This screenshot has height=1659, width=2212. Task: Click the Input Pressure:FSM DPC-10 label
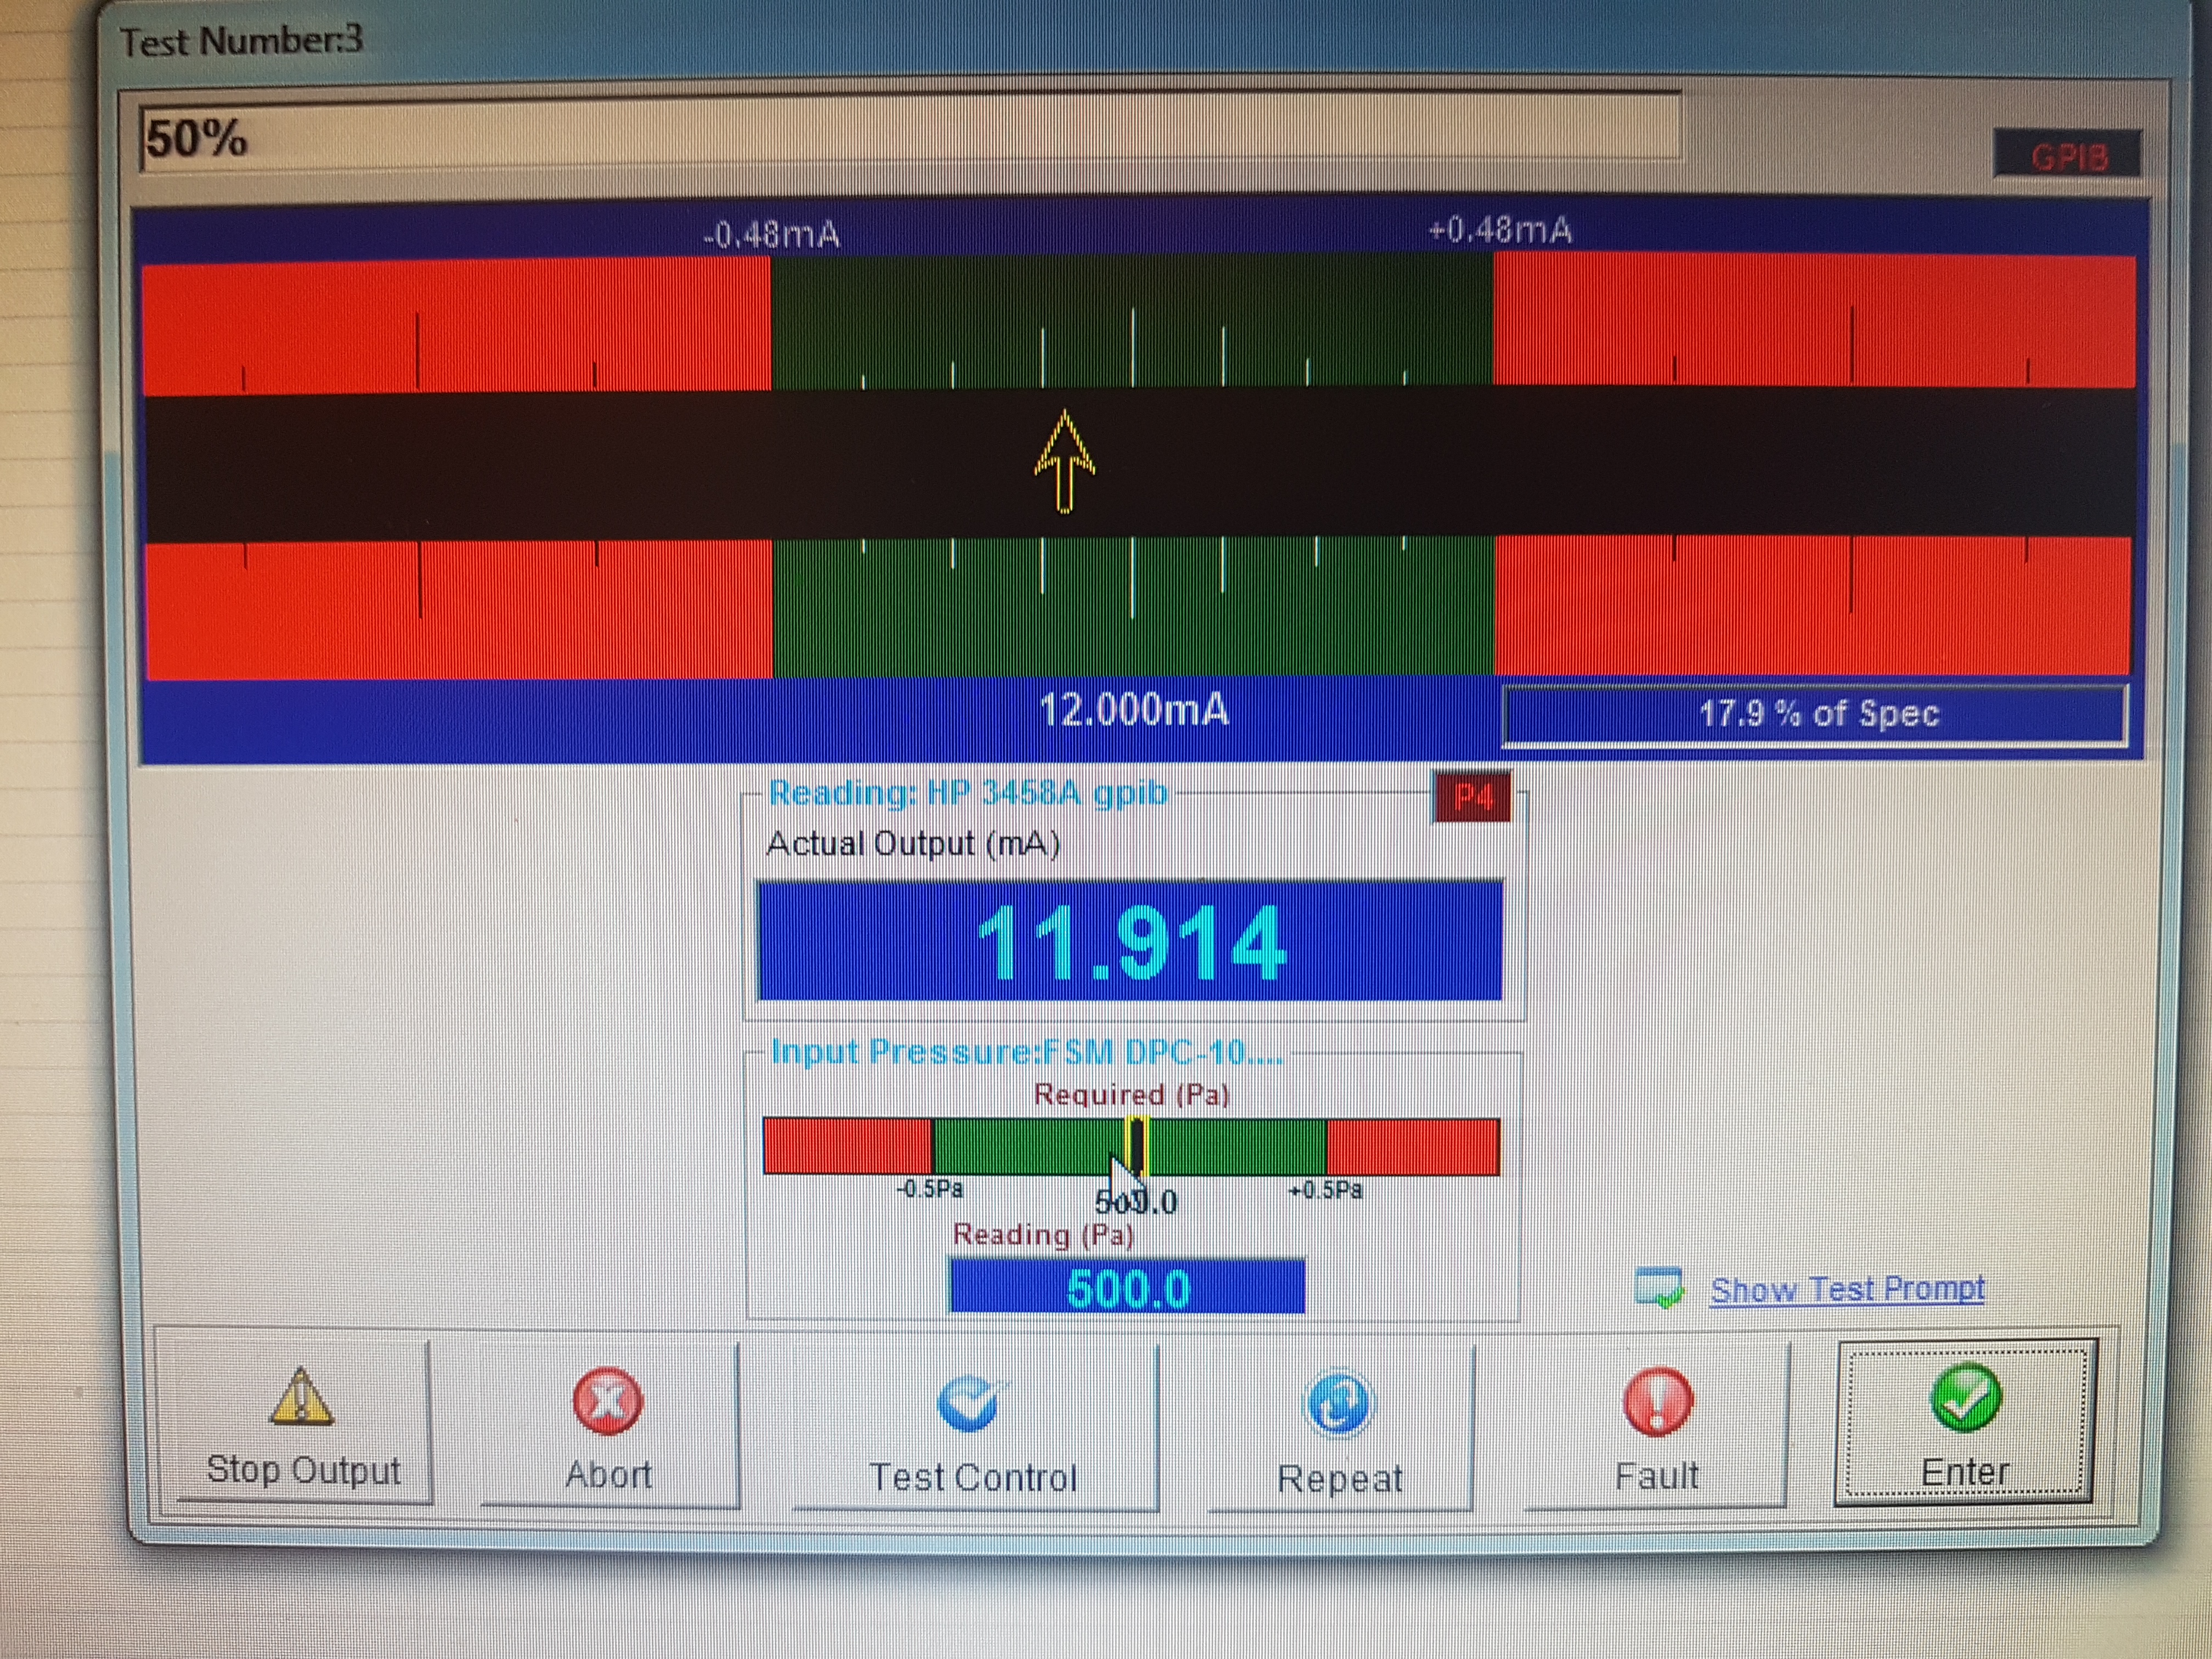tap(1026, 1051)
